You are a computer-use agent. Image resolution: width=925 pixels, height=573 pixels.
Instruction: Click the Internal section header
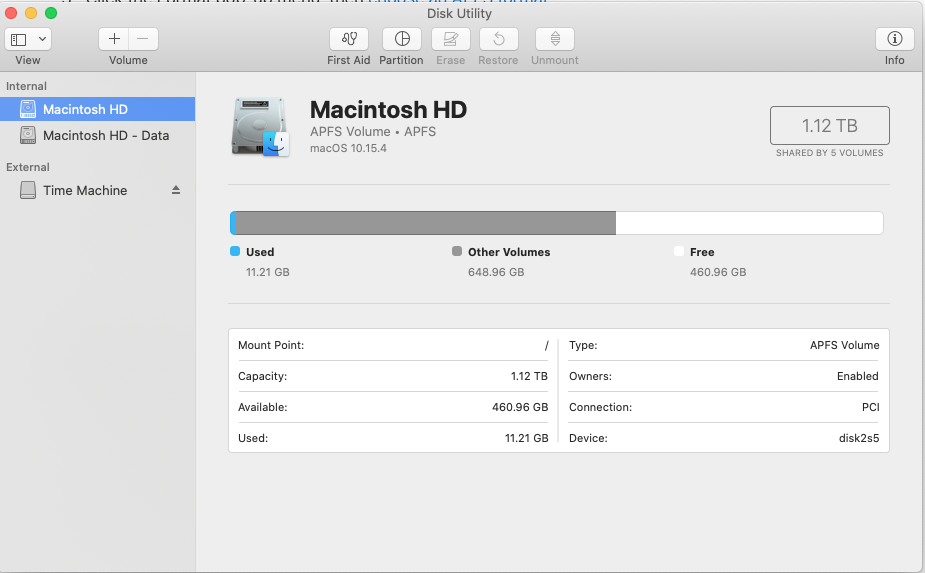26,86
